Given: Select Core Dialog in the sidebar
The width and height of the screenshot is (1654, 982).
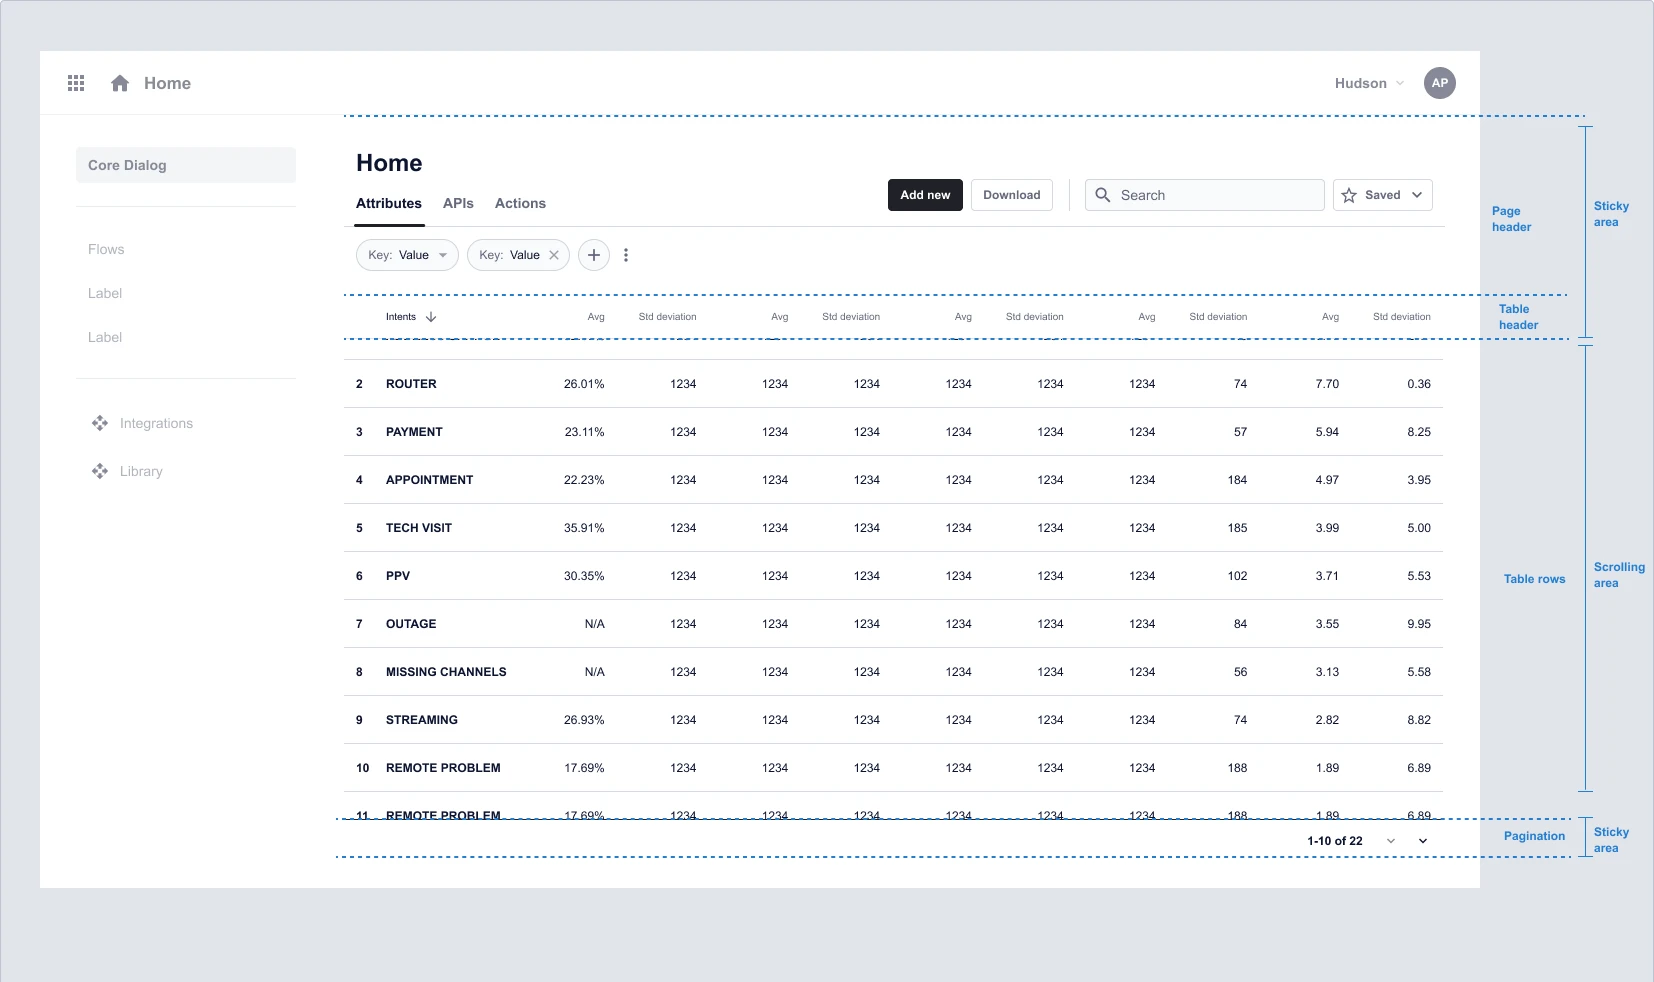Looking at the screenshot, I should point(186,165).
